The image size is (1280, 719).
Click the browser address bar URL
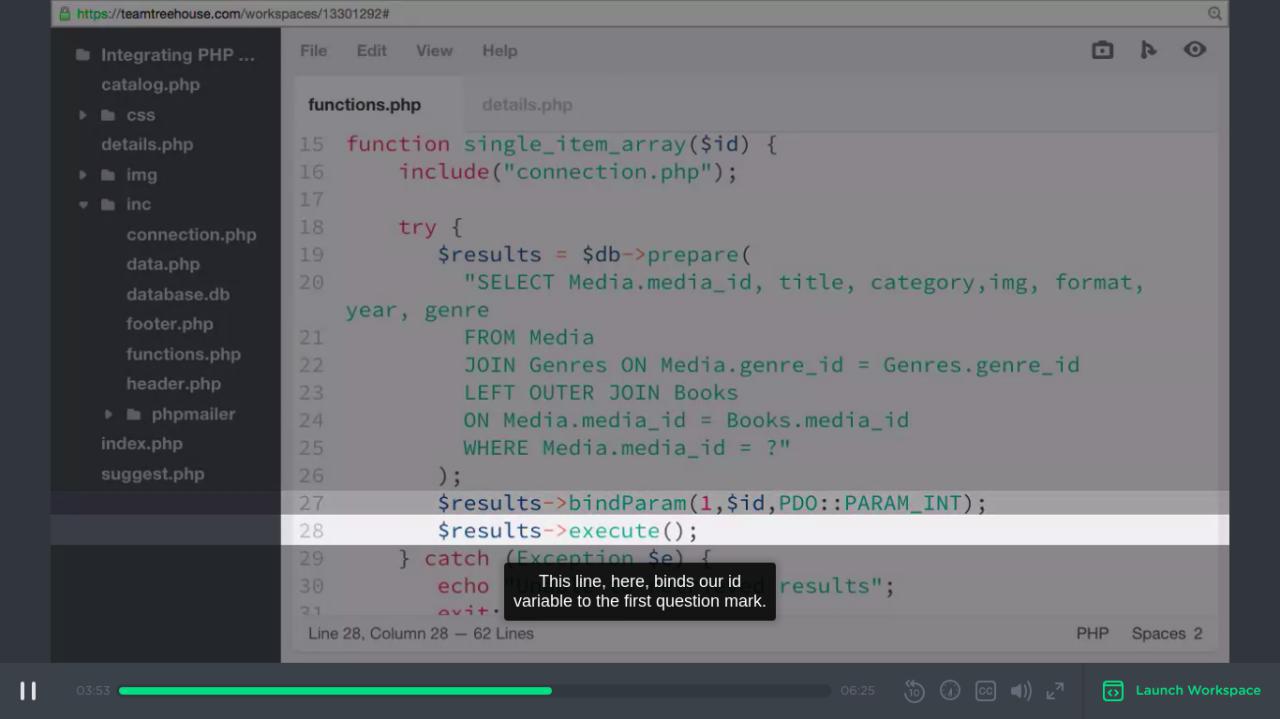[233, 14]
